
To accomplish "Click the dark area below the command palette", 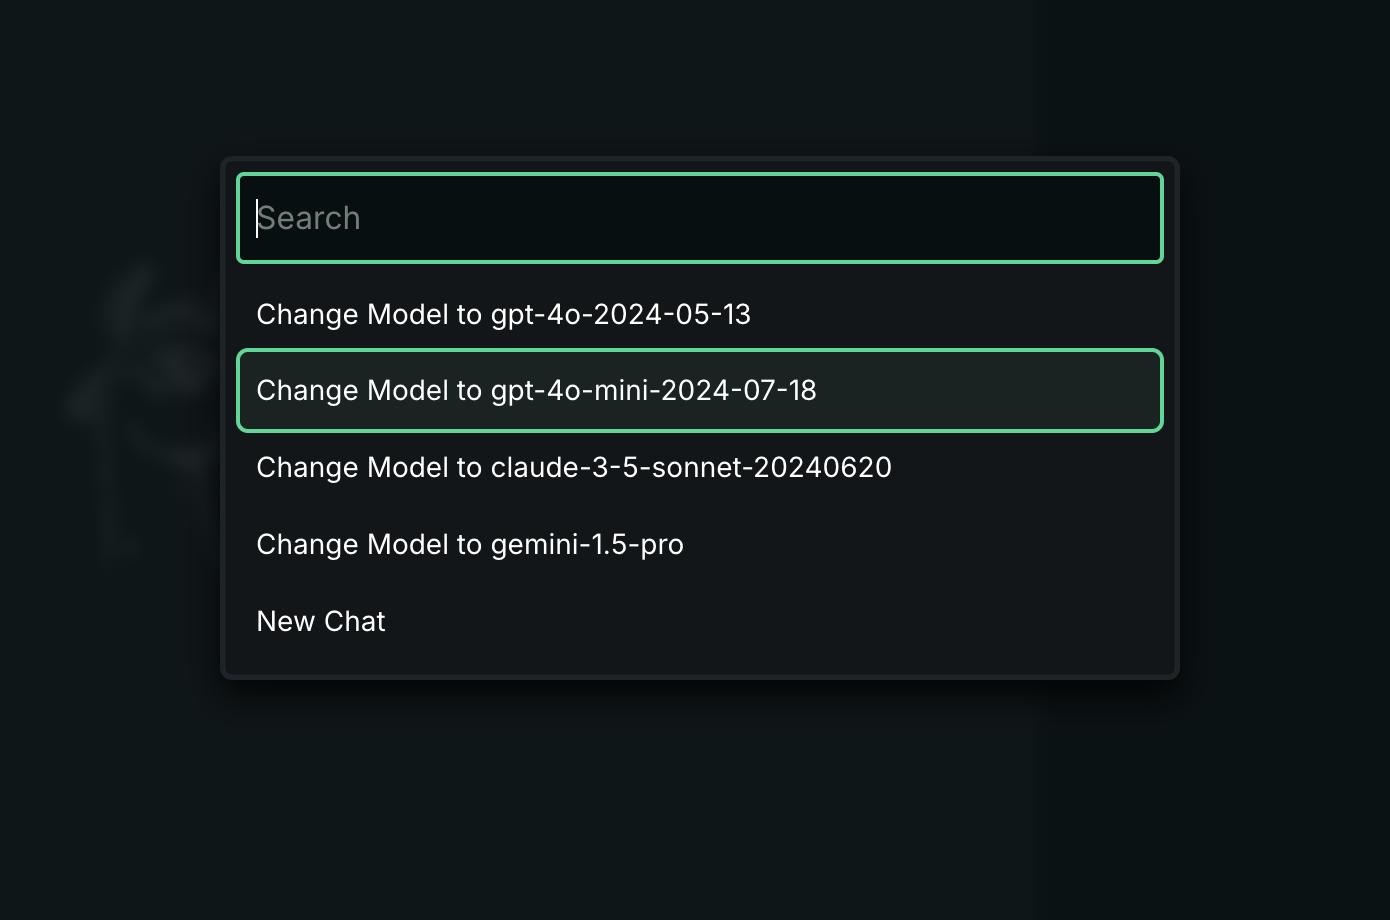I will (x=699, y=800).
